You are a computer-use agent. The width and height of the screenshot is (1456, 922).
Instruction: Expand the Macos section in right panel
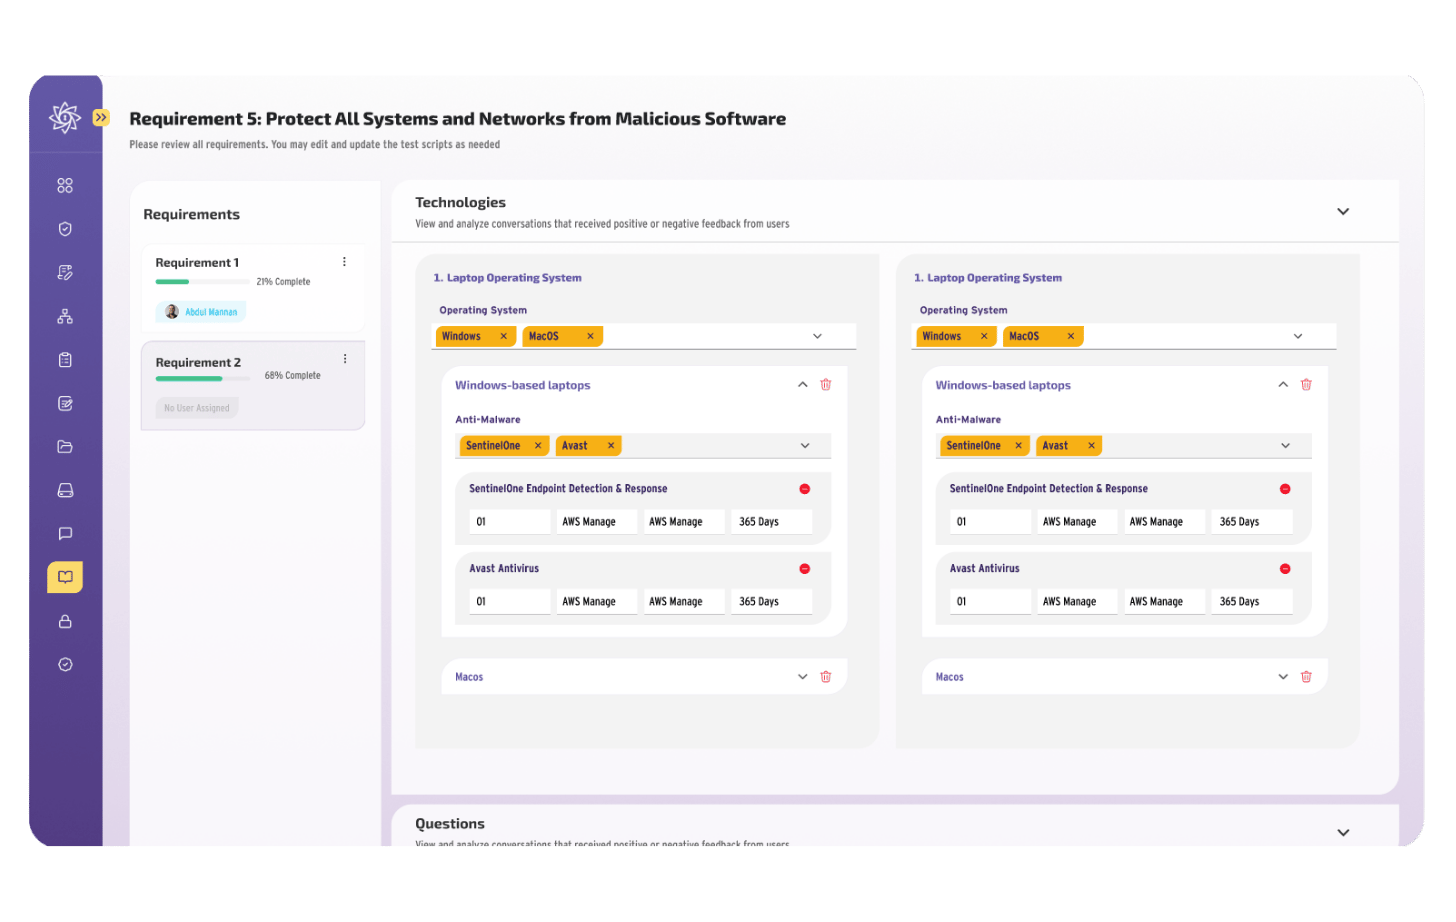[1283, 677]
